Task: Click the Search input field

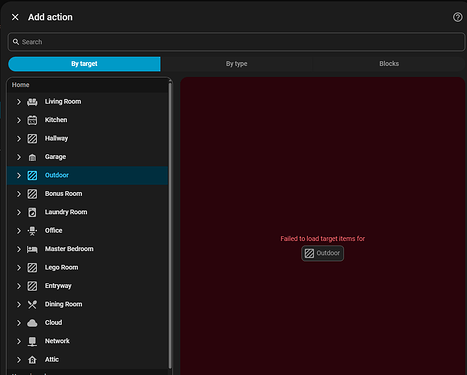Action: point(236,42)
